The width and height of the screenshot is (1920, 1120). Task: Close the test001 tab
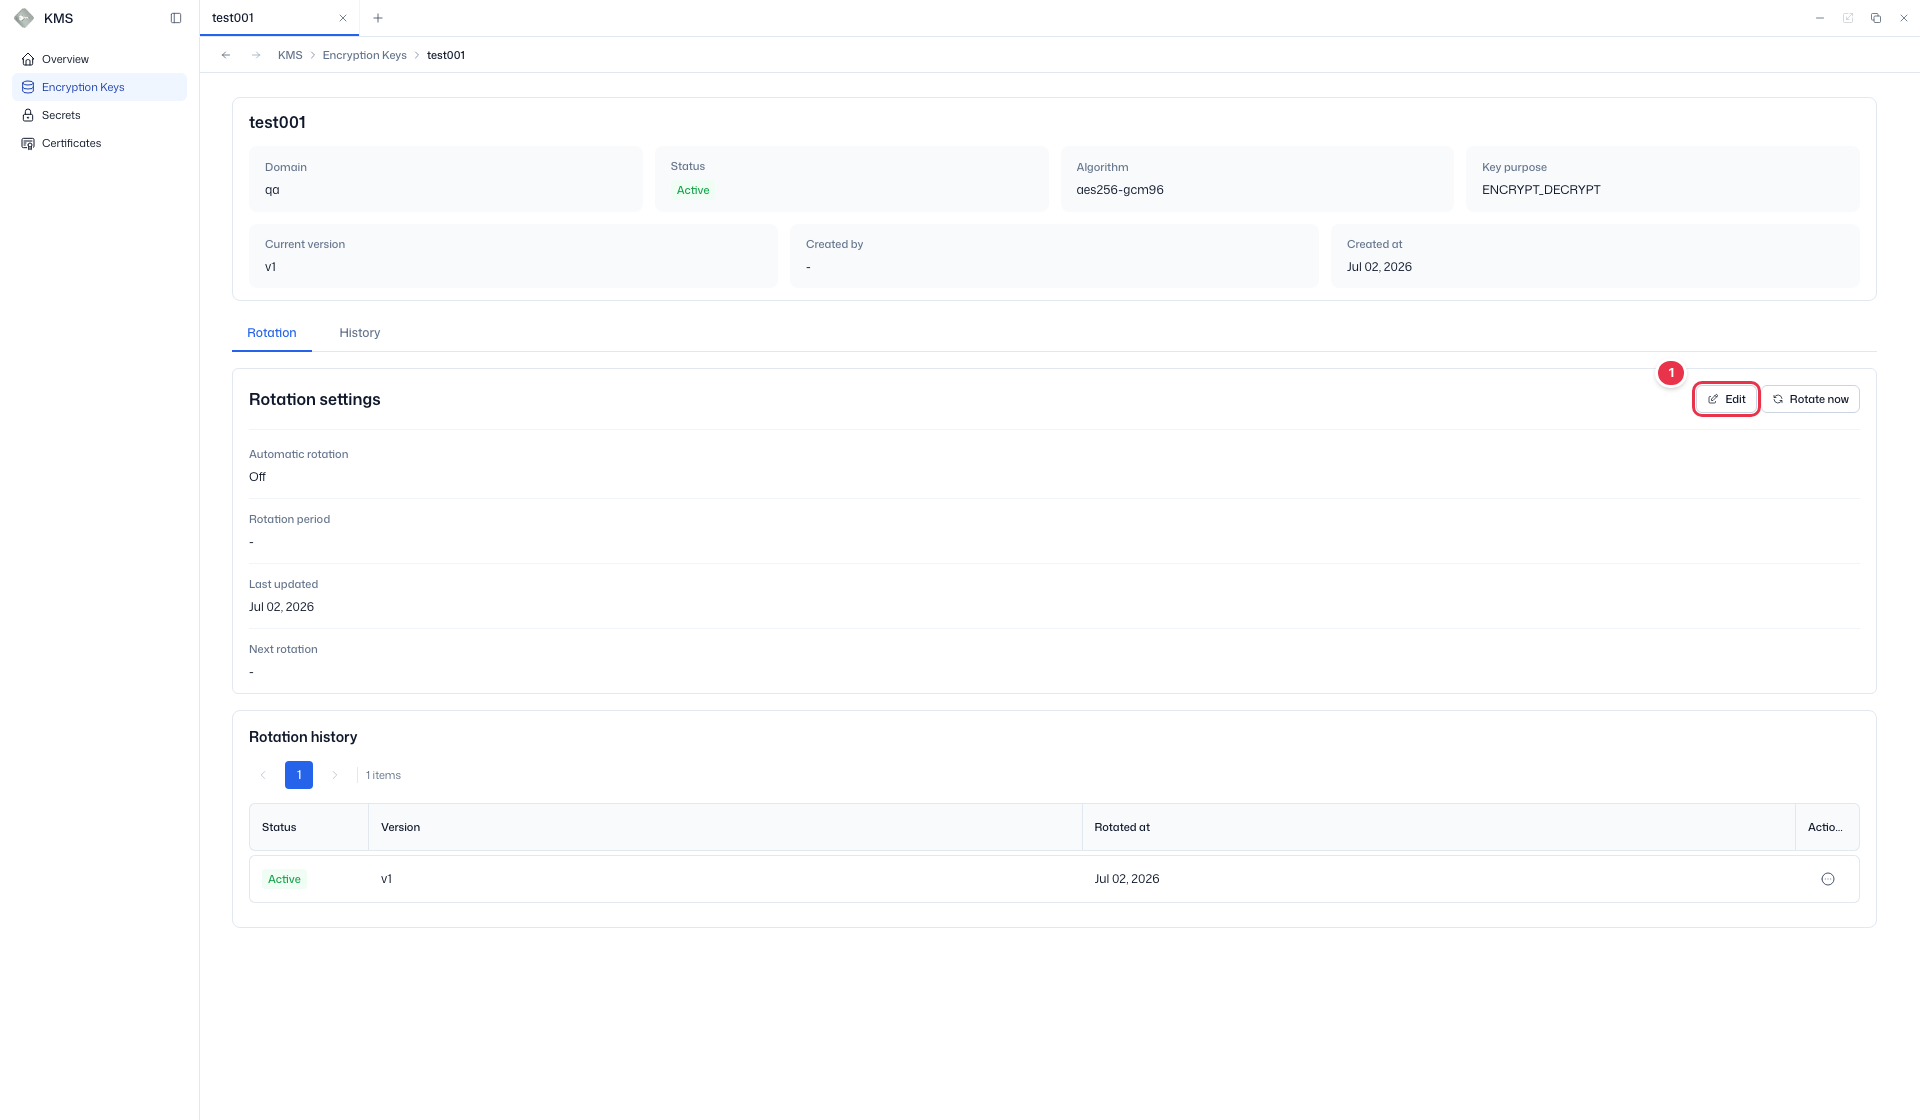pyautogui.click(x=343, y=18)
